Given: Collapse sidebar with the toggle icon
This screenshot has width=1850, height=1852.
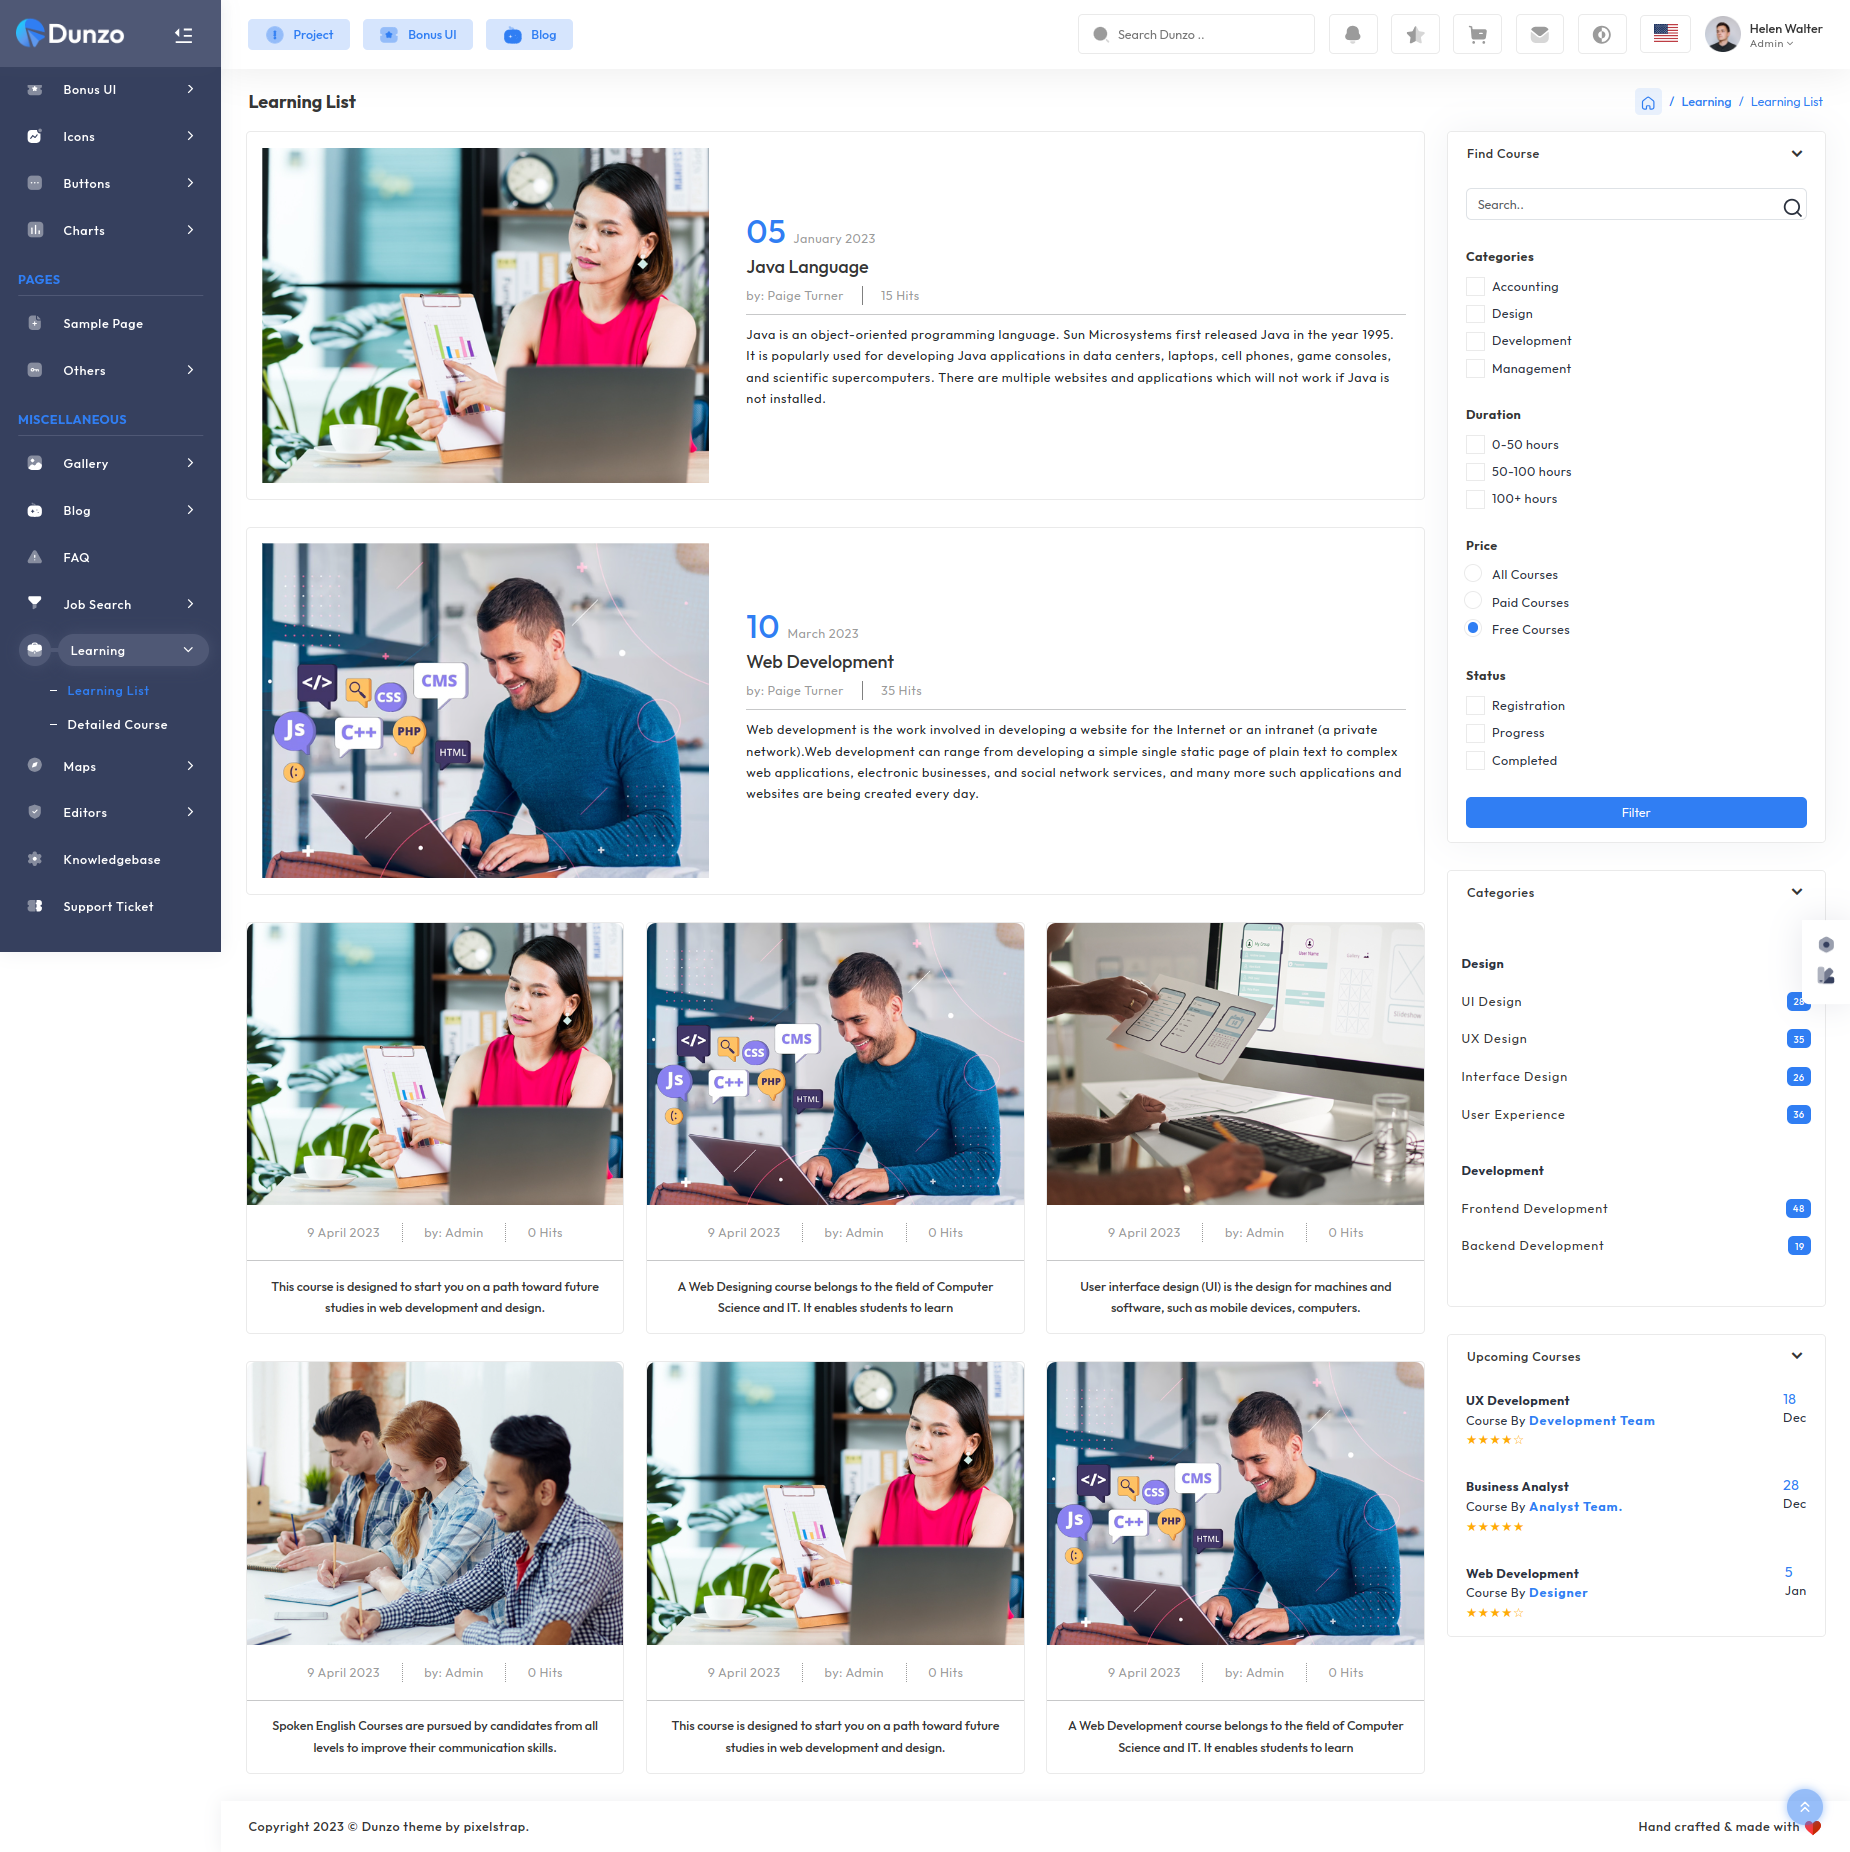Looking at the screenshot, I should pos(183,35).
